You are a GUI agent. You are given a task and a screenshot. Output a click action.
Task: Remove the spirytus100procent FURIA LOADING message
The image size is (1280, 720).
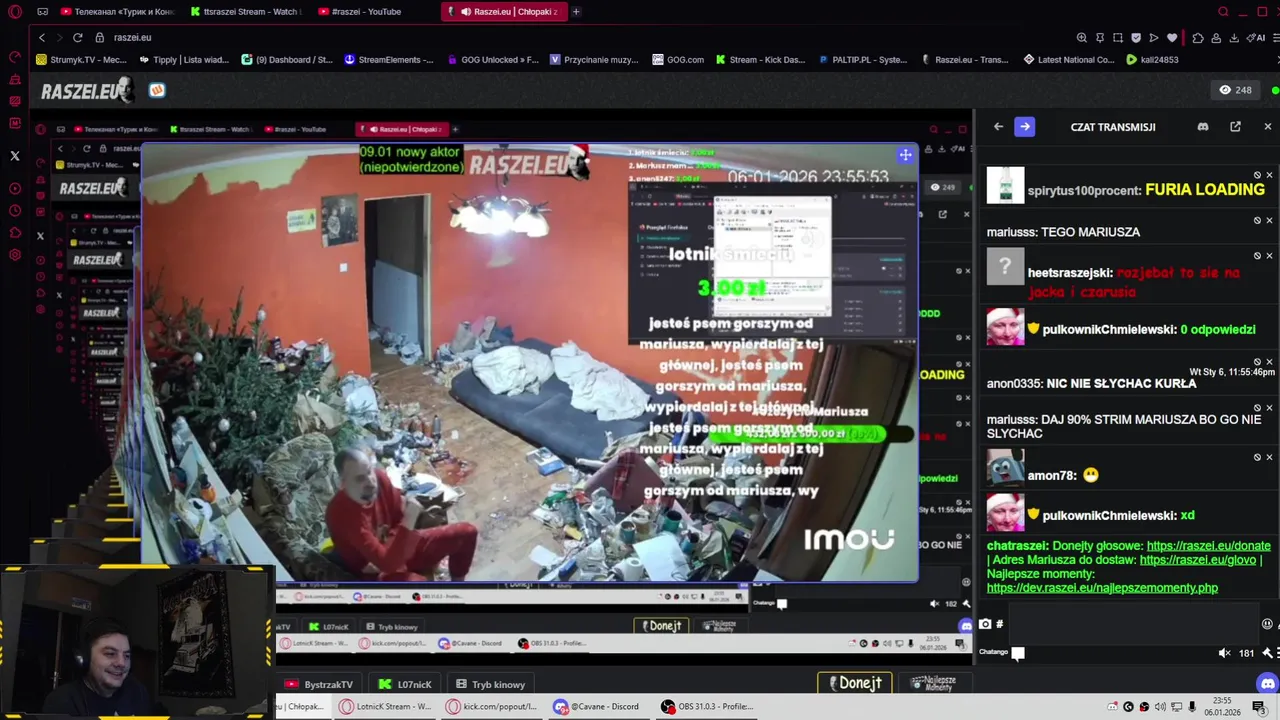1269,175
